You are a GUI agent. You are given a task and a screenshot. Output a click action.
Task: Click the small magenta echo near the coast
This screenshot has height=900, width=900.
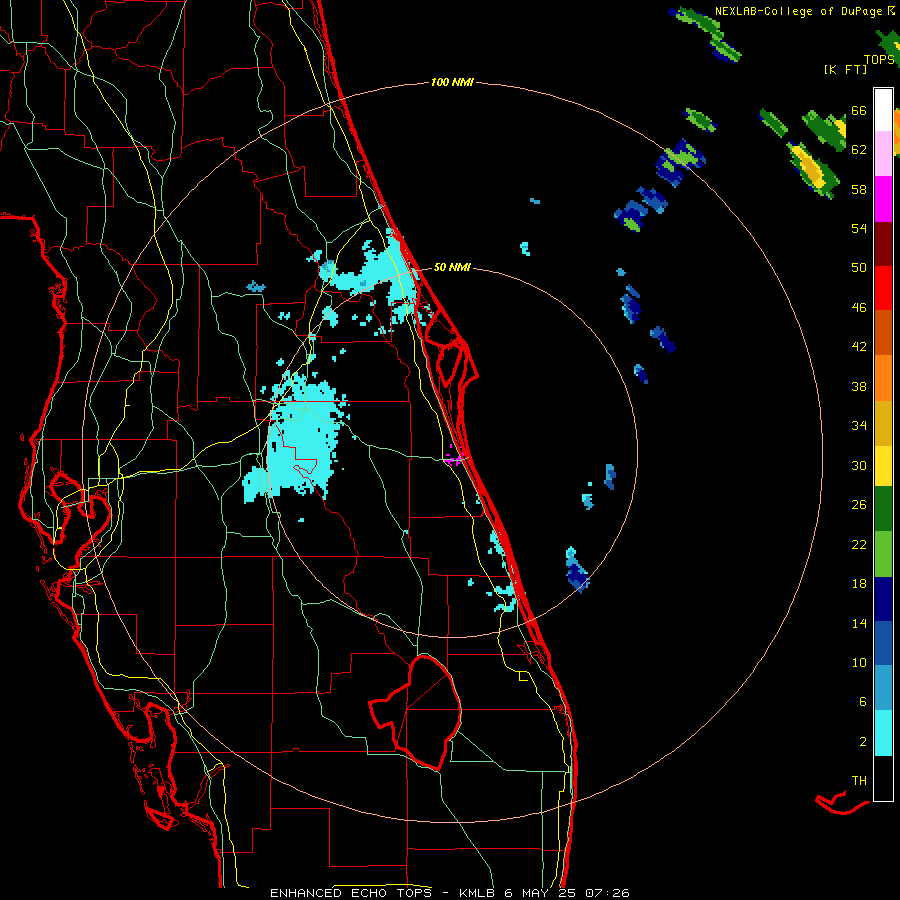coord(453,457)
